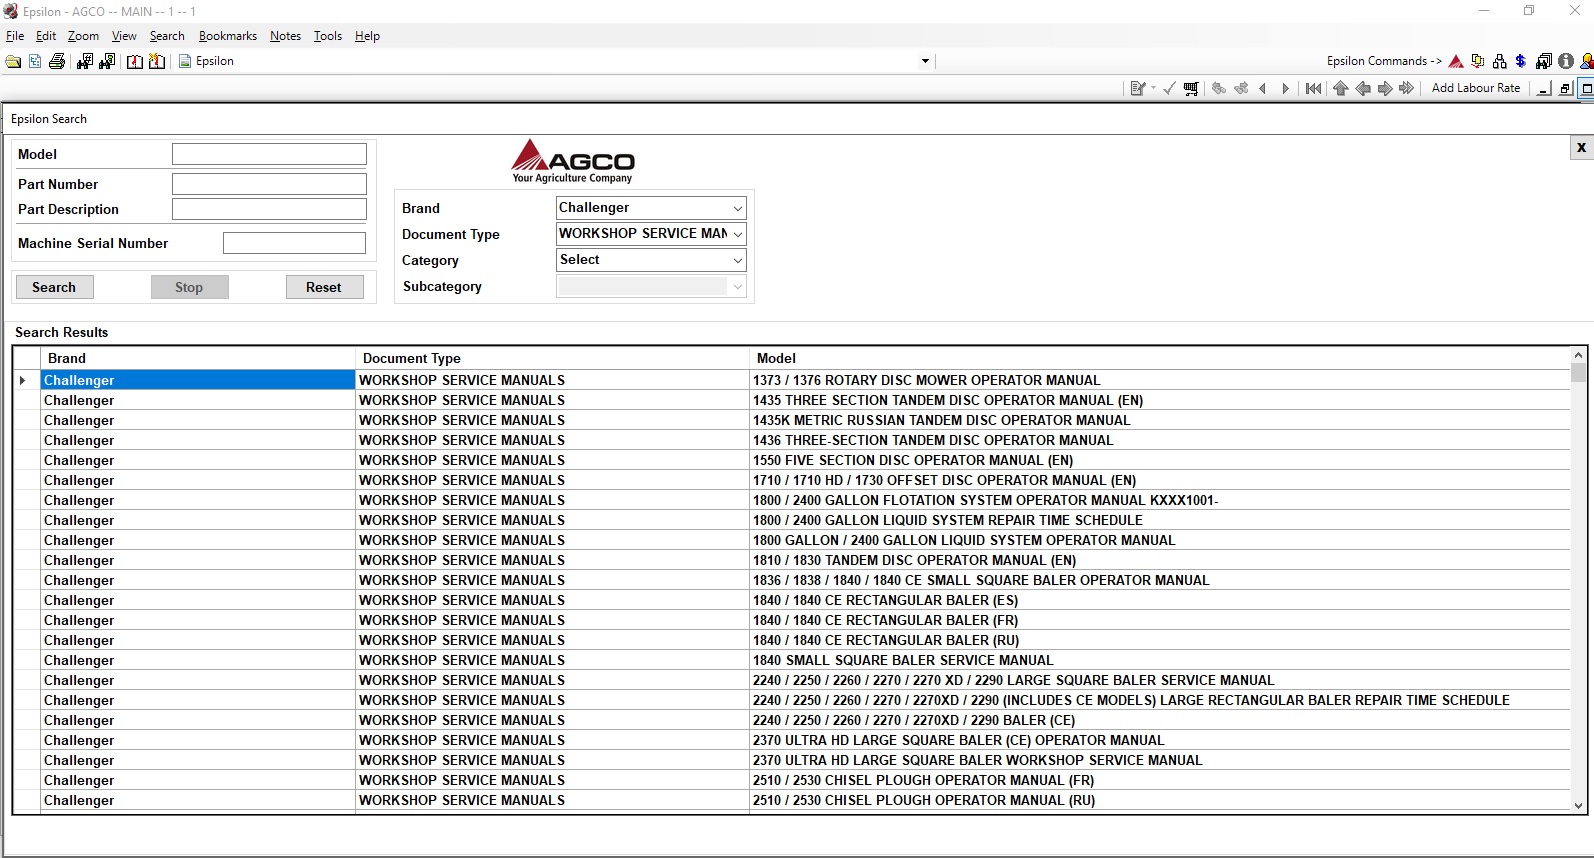Click the stacked windows binoculars icon
The height and width of the screenshot is (858, 1594).
1544,61
